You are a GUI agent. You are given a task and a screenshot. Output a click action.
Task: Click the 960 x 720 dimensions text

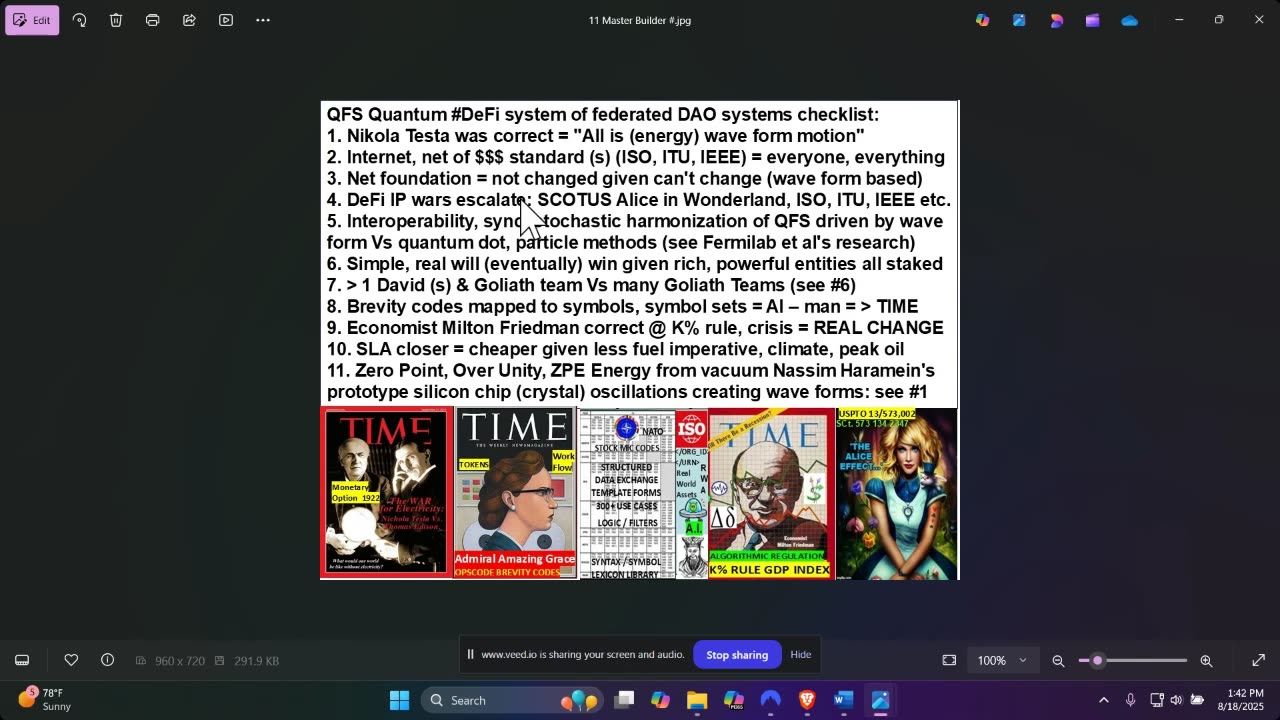180,661
